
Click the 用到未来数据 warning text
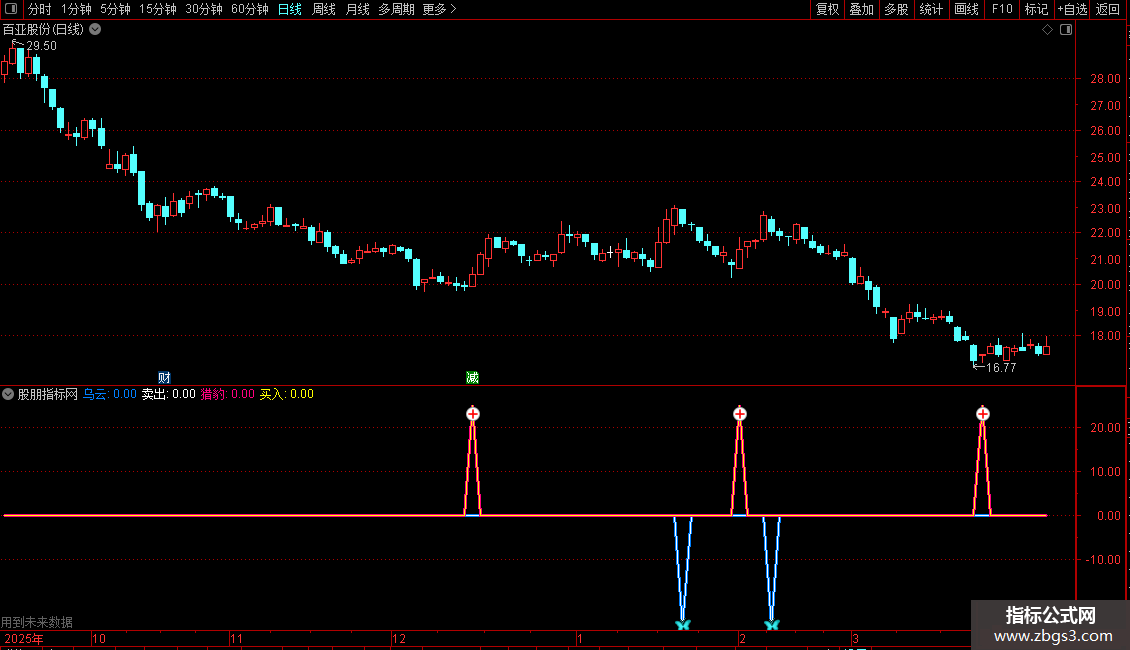37,622
